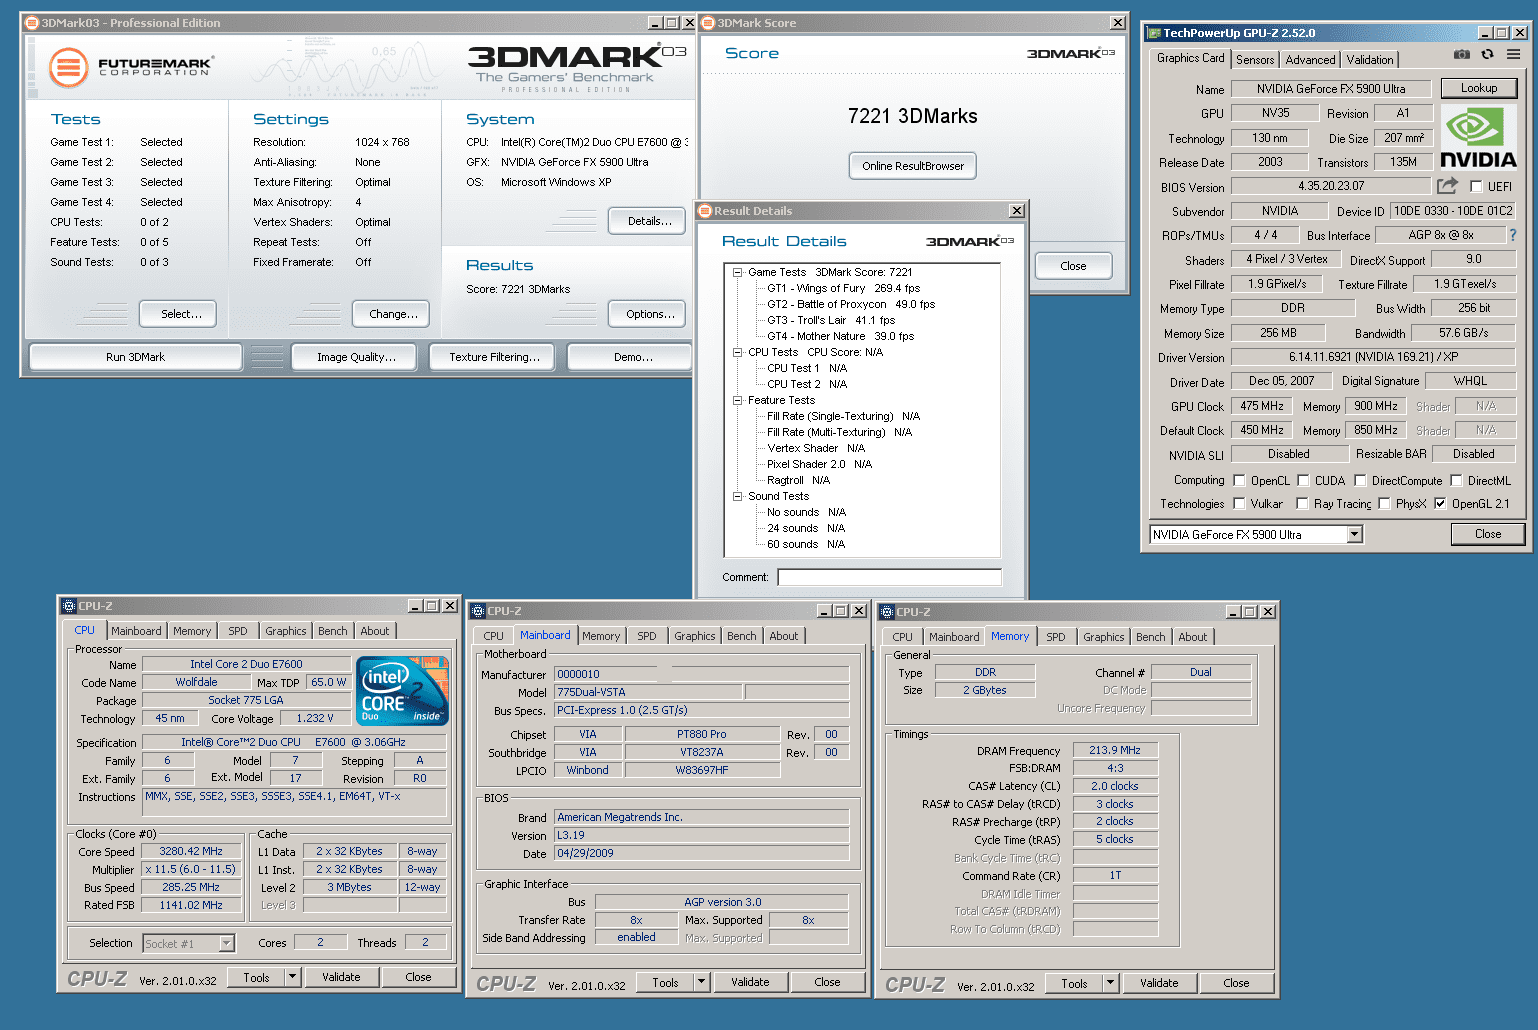1538x1030 pixels.
Task: Click the BIOS export arrow icon
Action: [x=1447, y=185]
